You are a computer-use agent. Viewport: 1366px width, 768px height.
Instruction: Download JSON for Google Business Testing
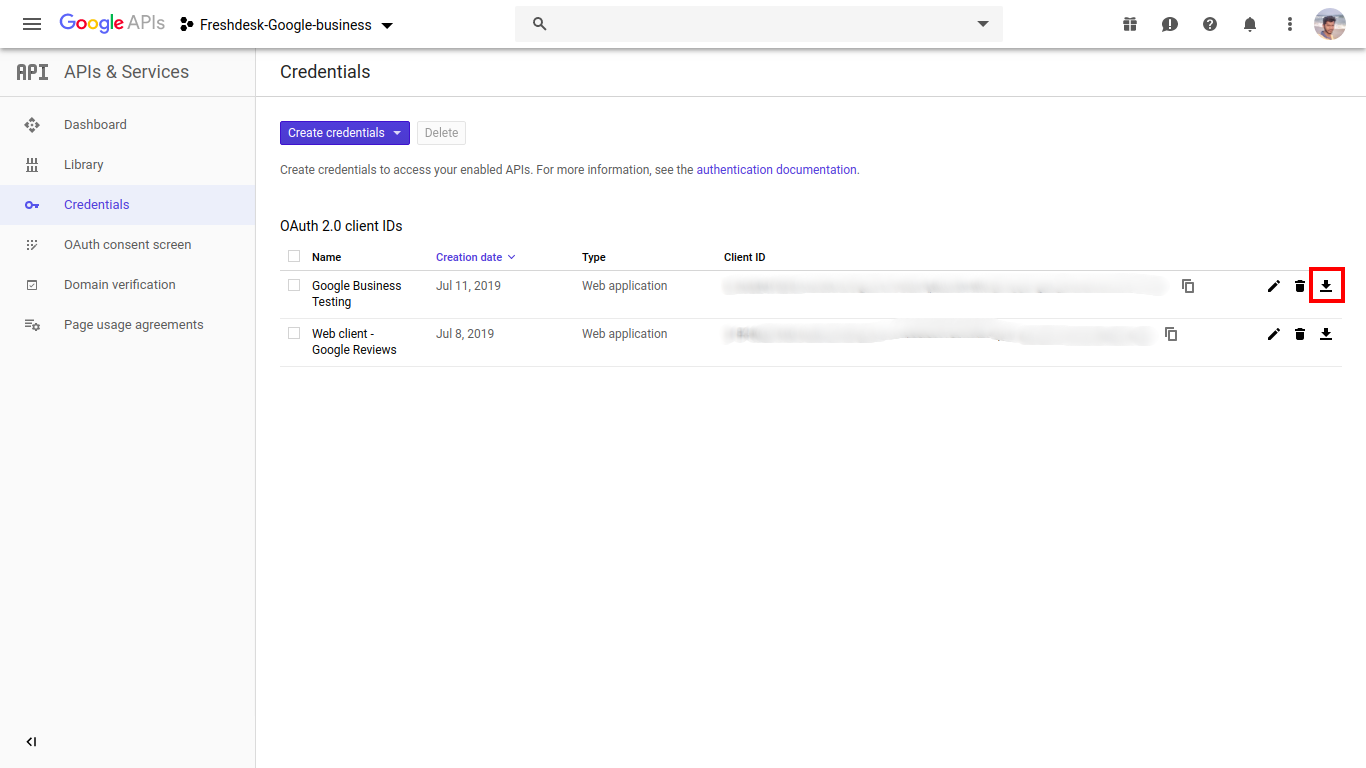click(1326, 286)
